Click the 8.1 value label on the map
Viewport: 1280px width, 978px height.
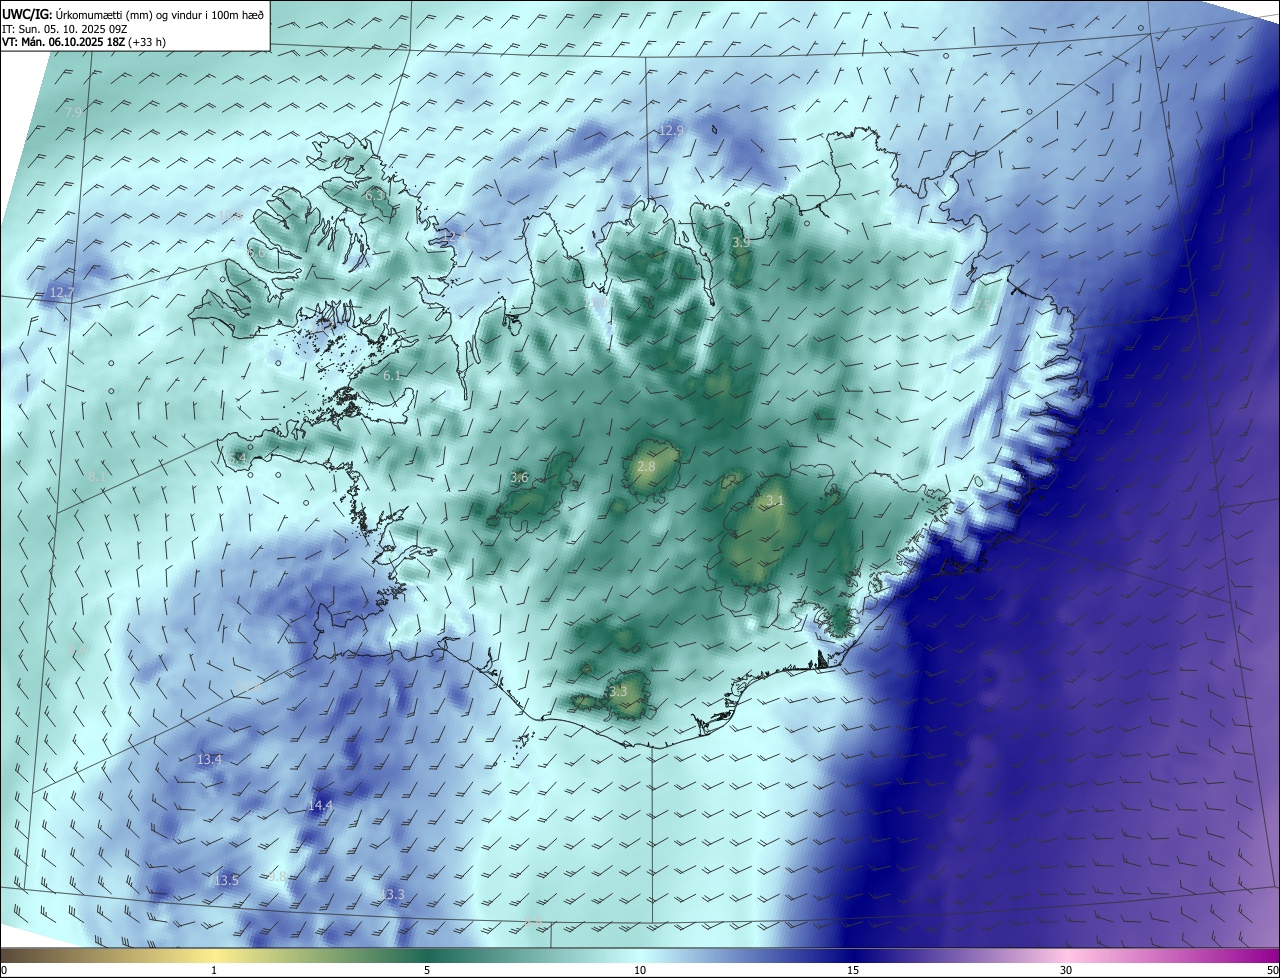pyautogui.click(x=96, y=477)
